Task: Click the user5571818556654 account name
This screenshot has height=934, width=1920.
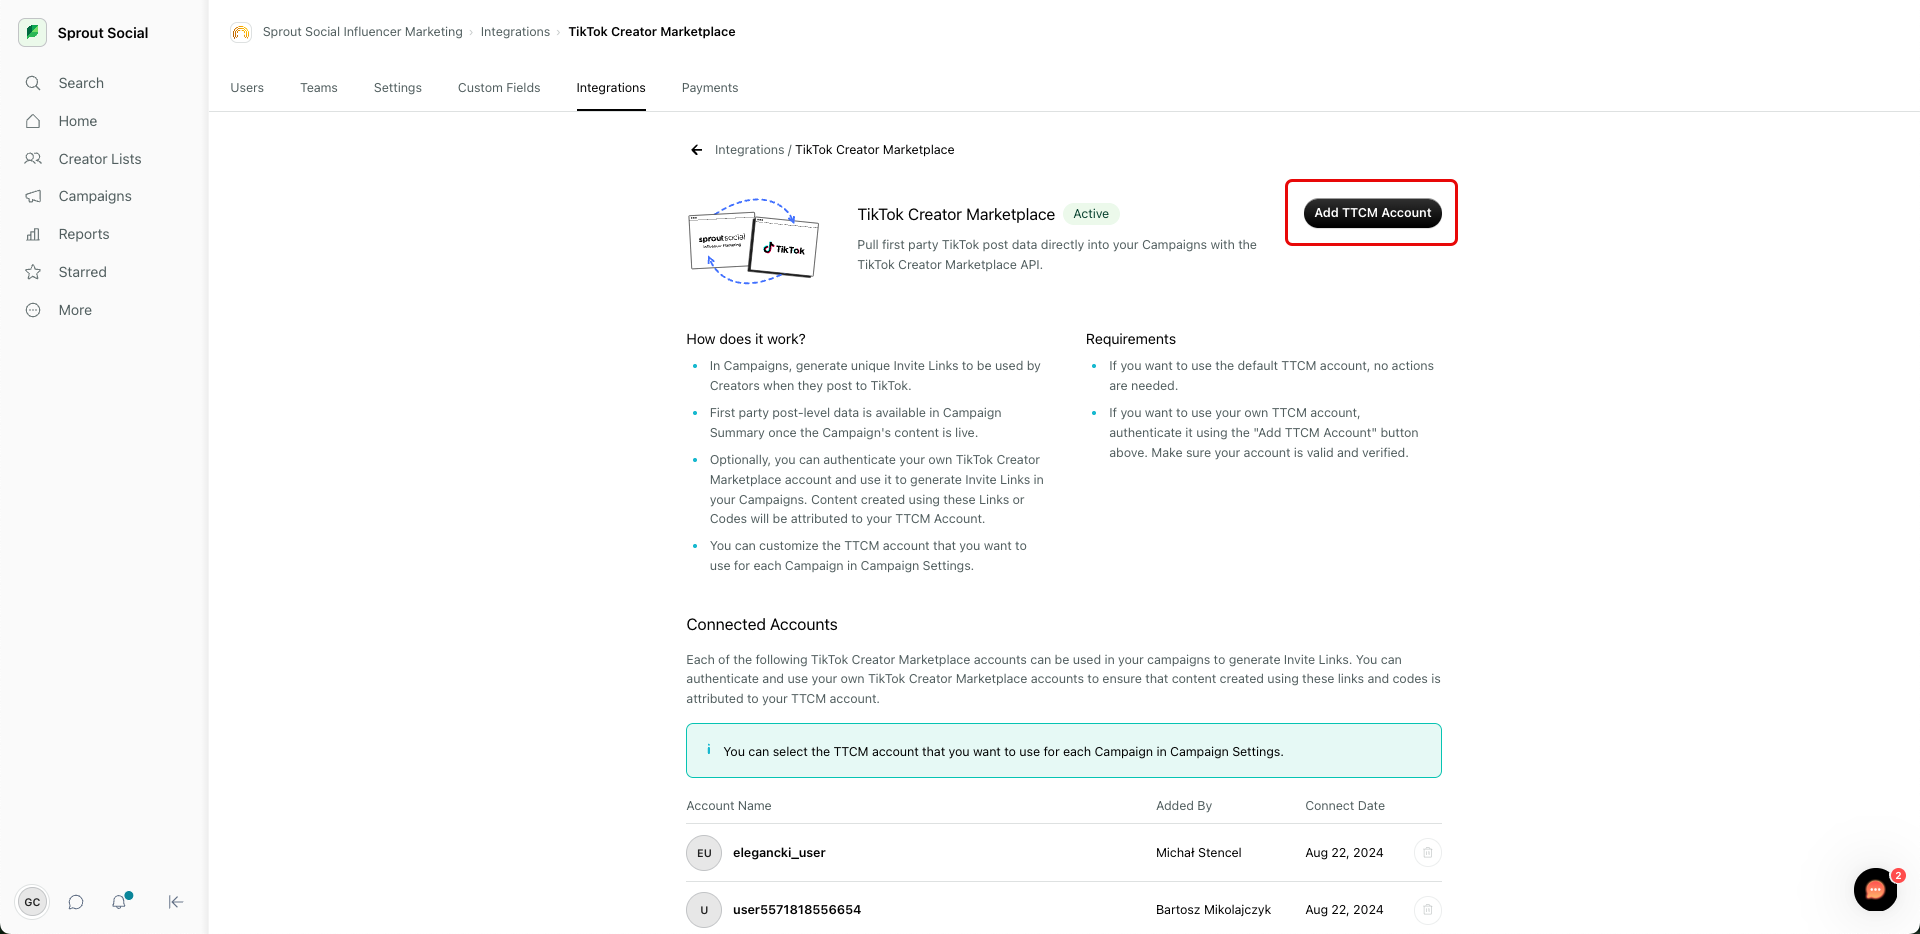Action: coord(797,910)
